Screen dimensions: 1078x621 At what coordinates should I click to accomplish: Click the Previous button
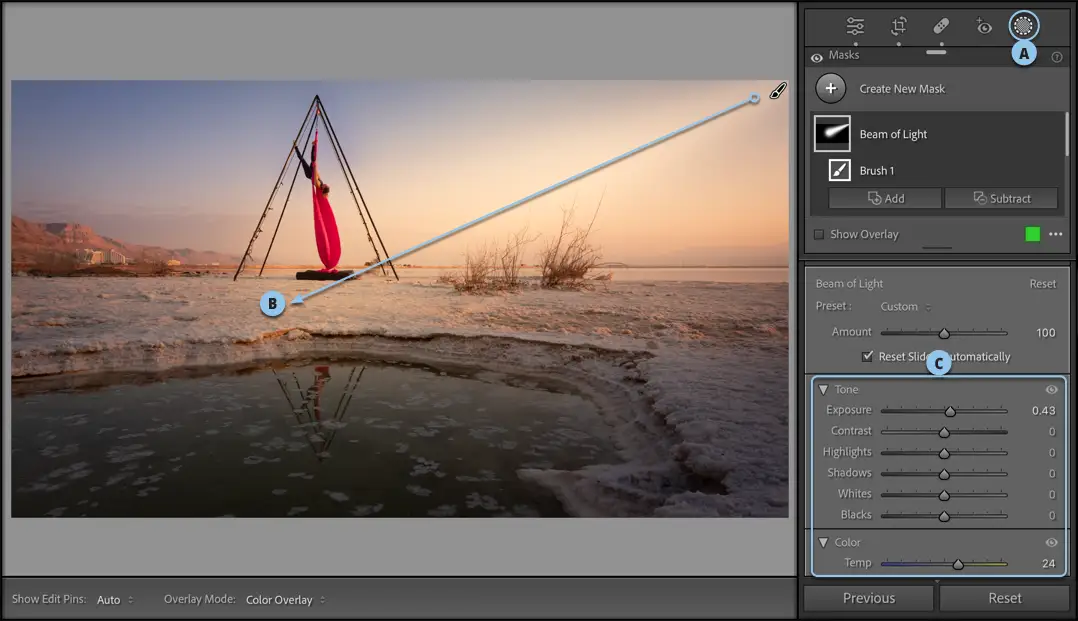click(x=868, y=598)
